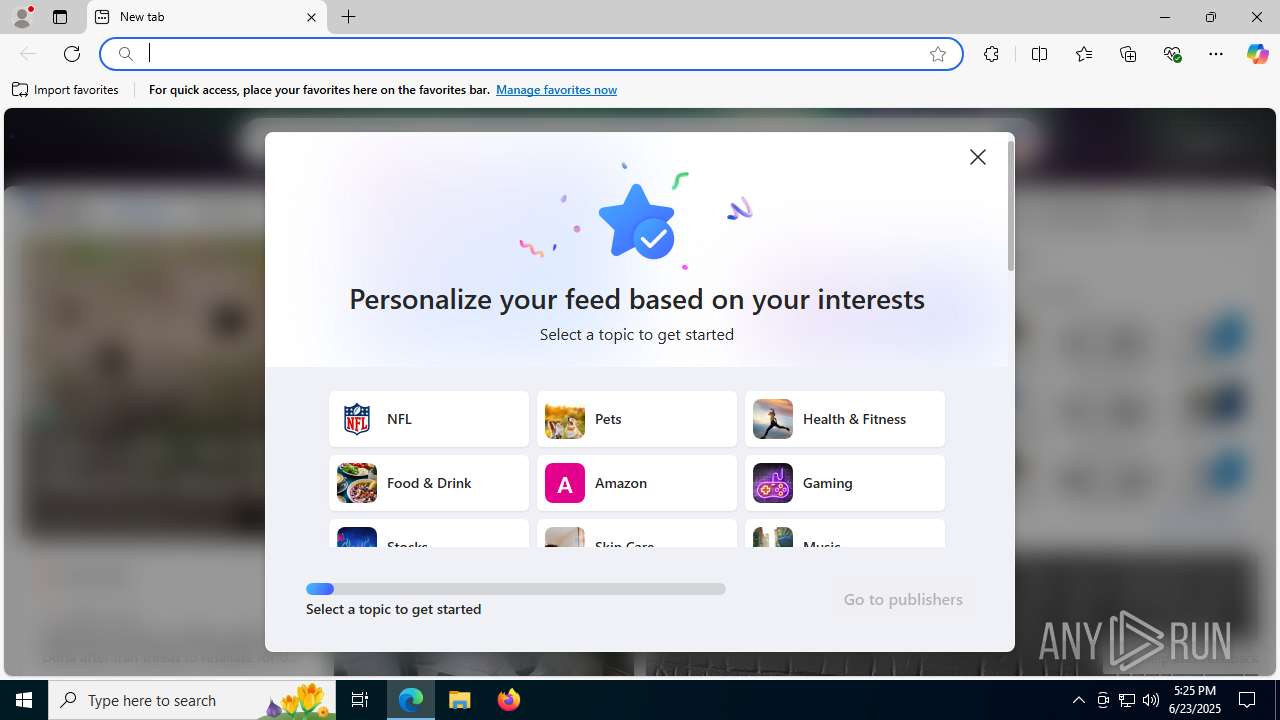Screen dimensions: 1280x720
Task: Open the Edge profile icon
Action: pyautogui.click(x=22, y=17)
